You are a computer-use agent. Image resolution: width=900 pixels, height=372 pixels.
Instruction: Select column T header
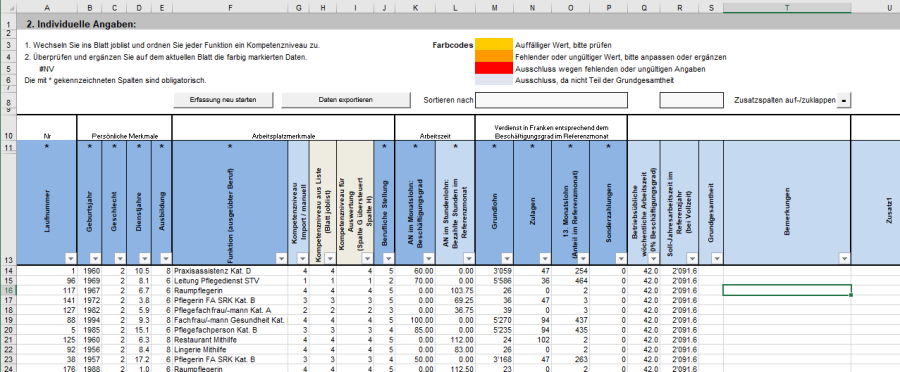787,7
